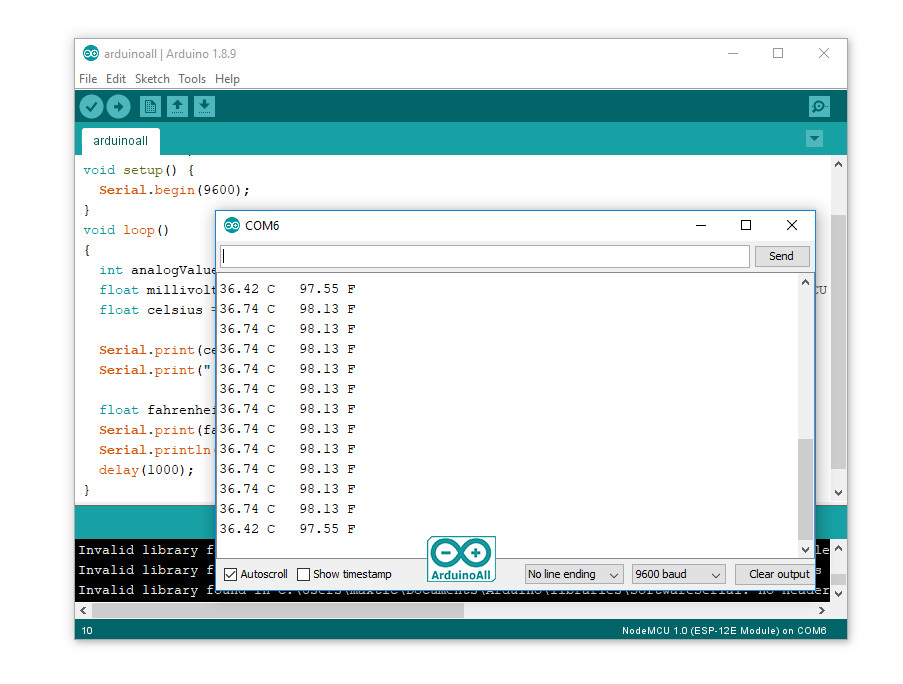Screen dimensions: 903x684
Task: Open the Edit menu
Action: point(116,79)
